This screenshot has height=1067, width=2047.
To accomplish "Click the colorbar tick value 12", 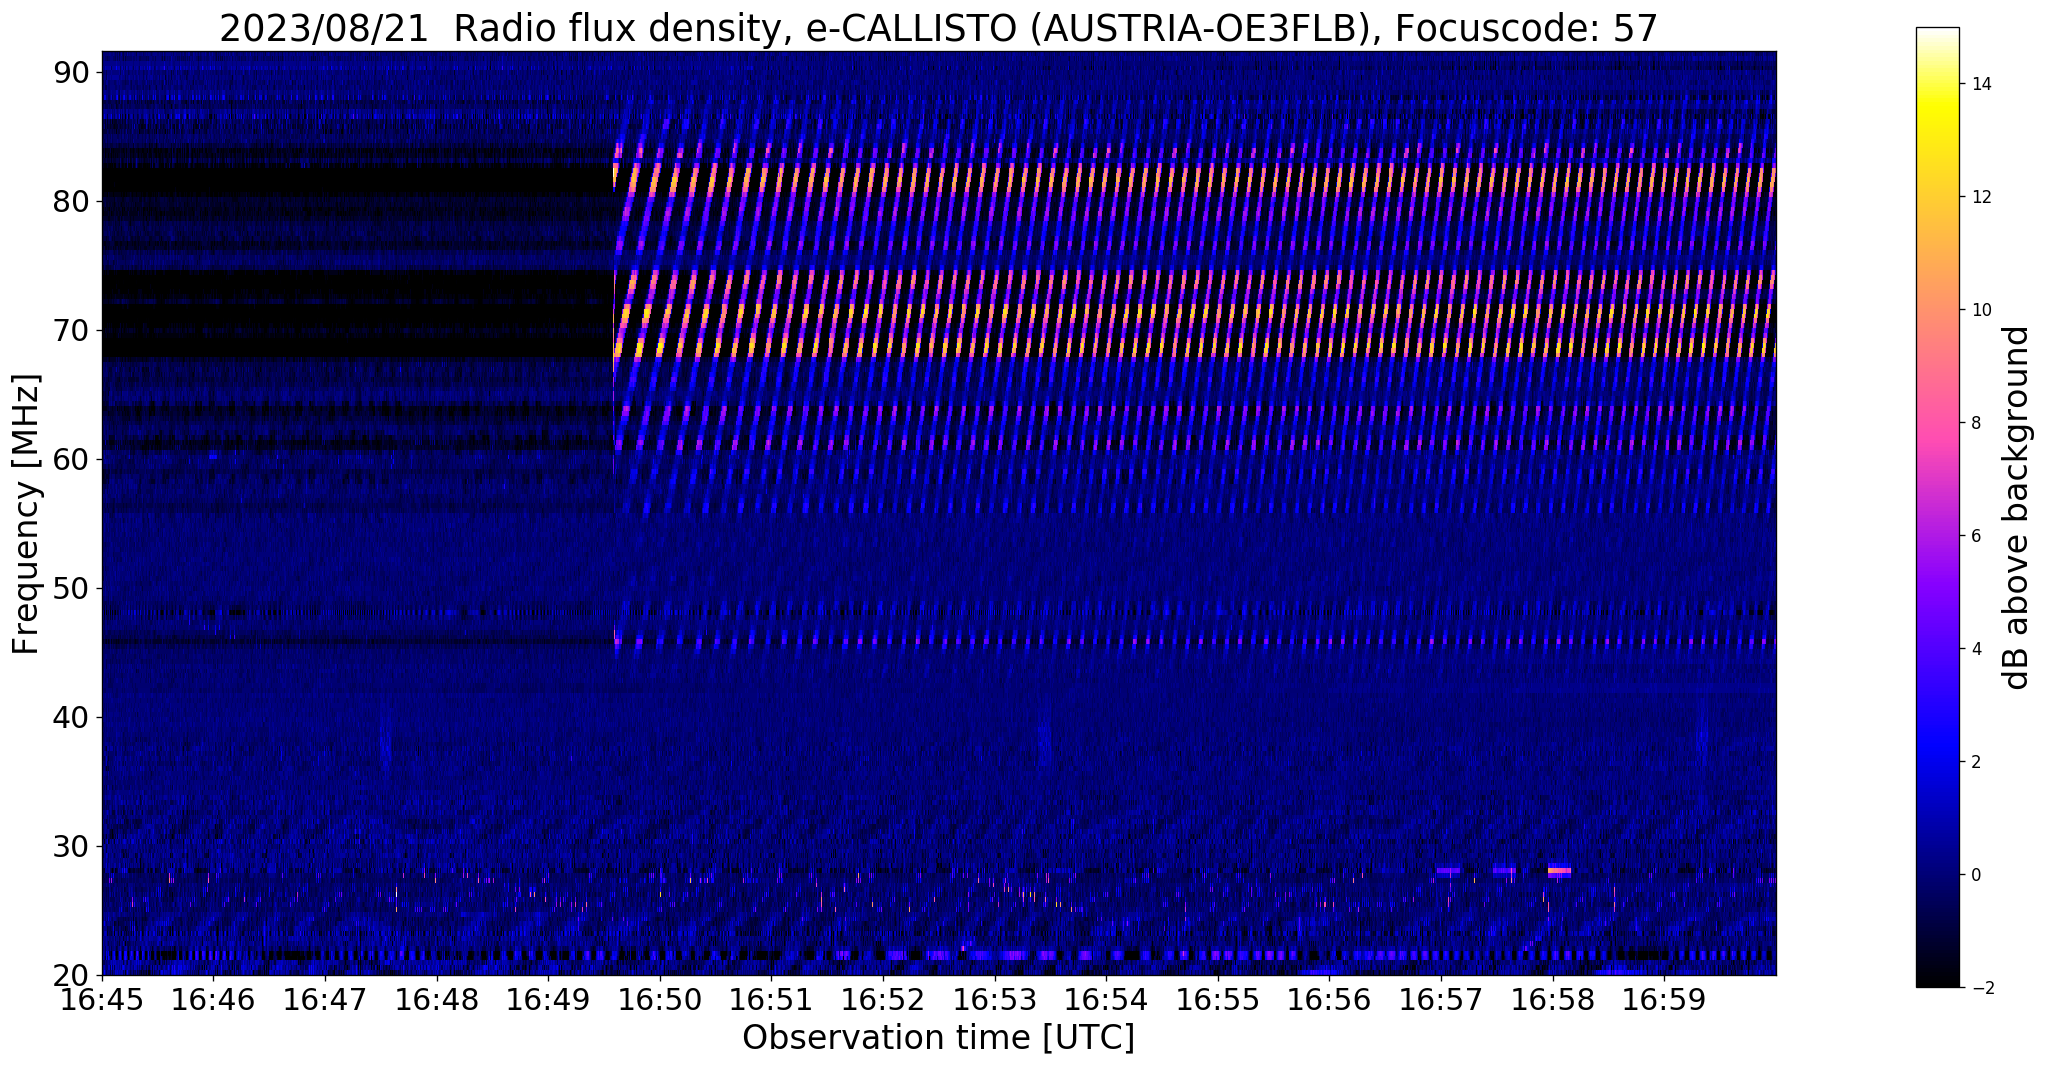I will click(1980, 197).
